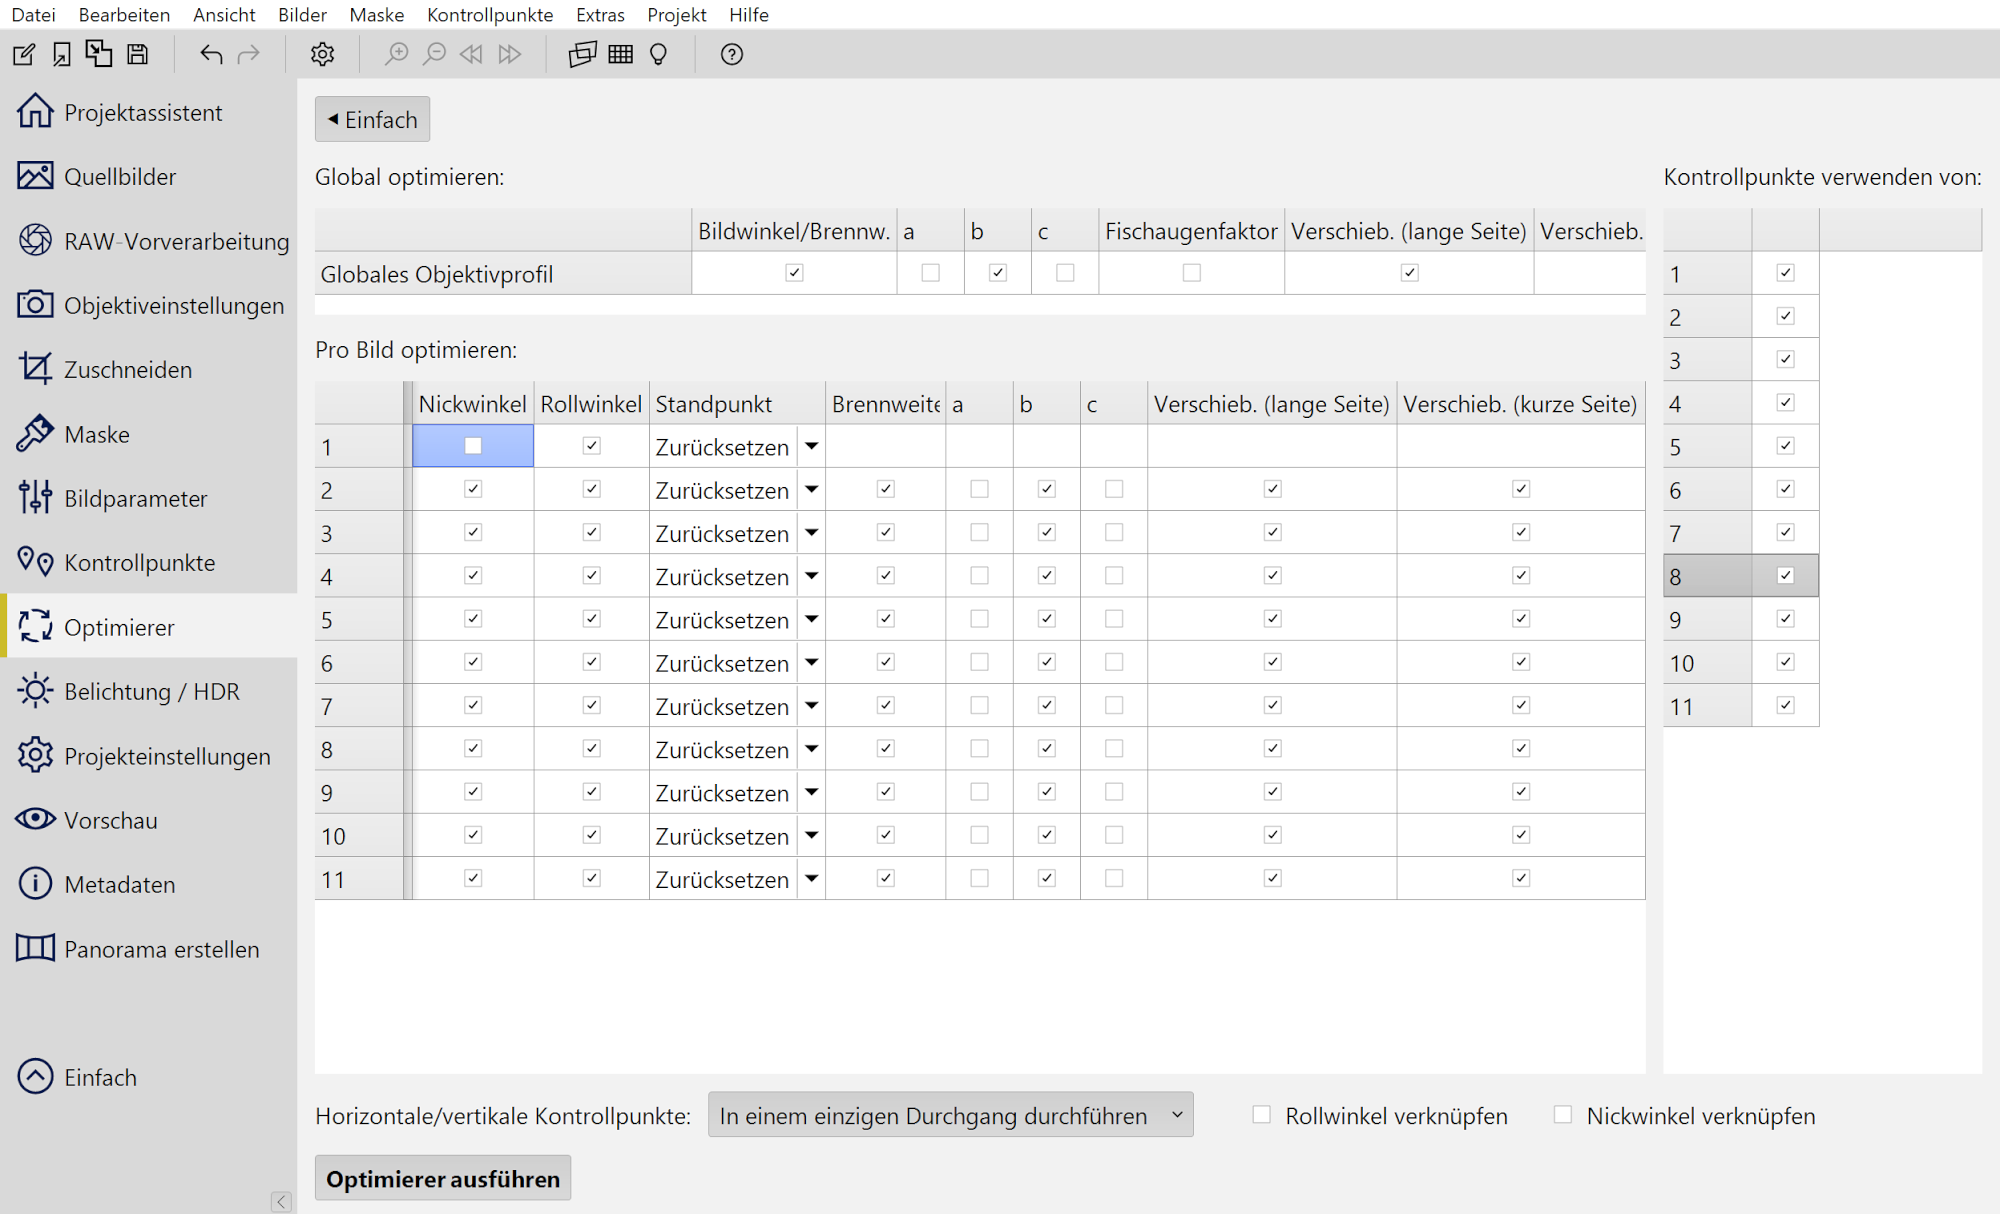Expand Standpunkt dropdown arrow for image 1
The width and height of the screenshot is (2000, 1214).
pyautogui.click(x=812, y=446)
